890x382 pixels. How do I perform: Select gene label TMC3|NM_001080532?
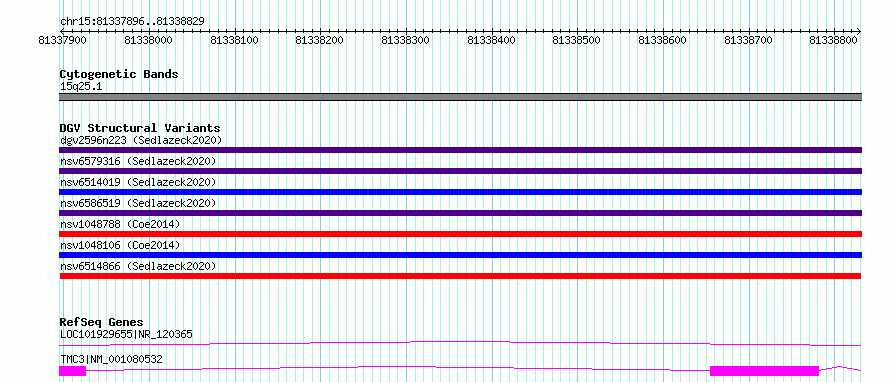(x=111, y=360)
